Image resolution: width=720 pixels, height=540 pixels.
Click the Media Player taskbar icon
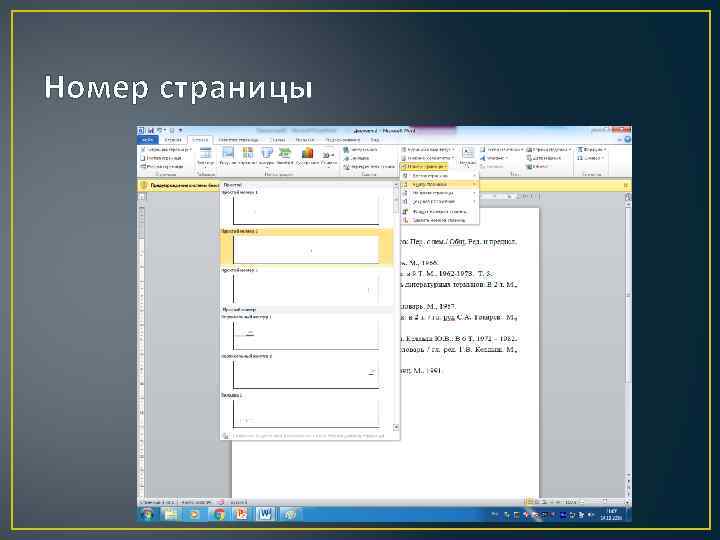(x=194, y=514)
